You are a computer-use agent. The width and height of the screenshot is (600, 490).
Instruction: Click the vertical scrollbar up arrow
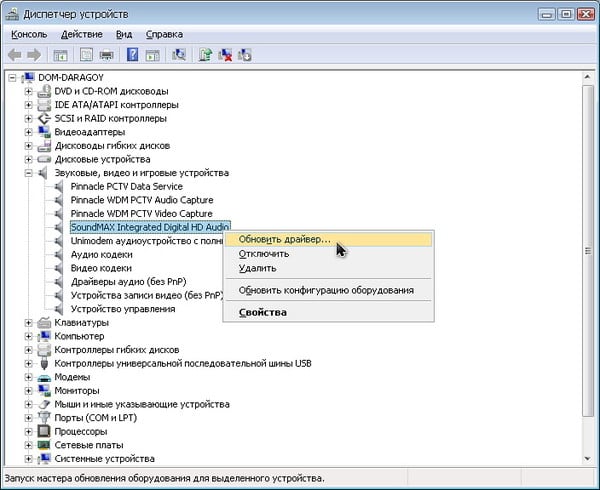587,78
